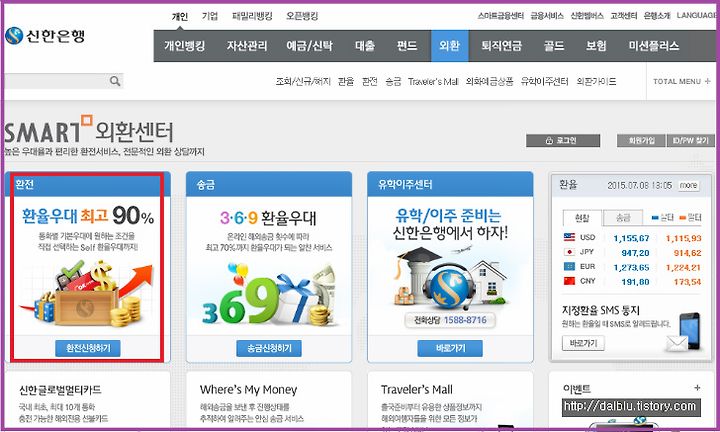The image size is (720, 432).
Task: Click the CNY flag icon
Action: 569,281
